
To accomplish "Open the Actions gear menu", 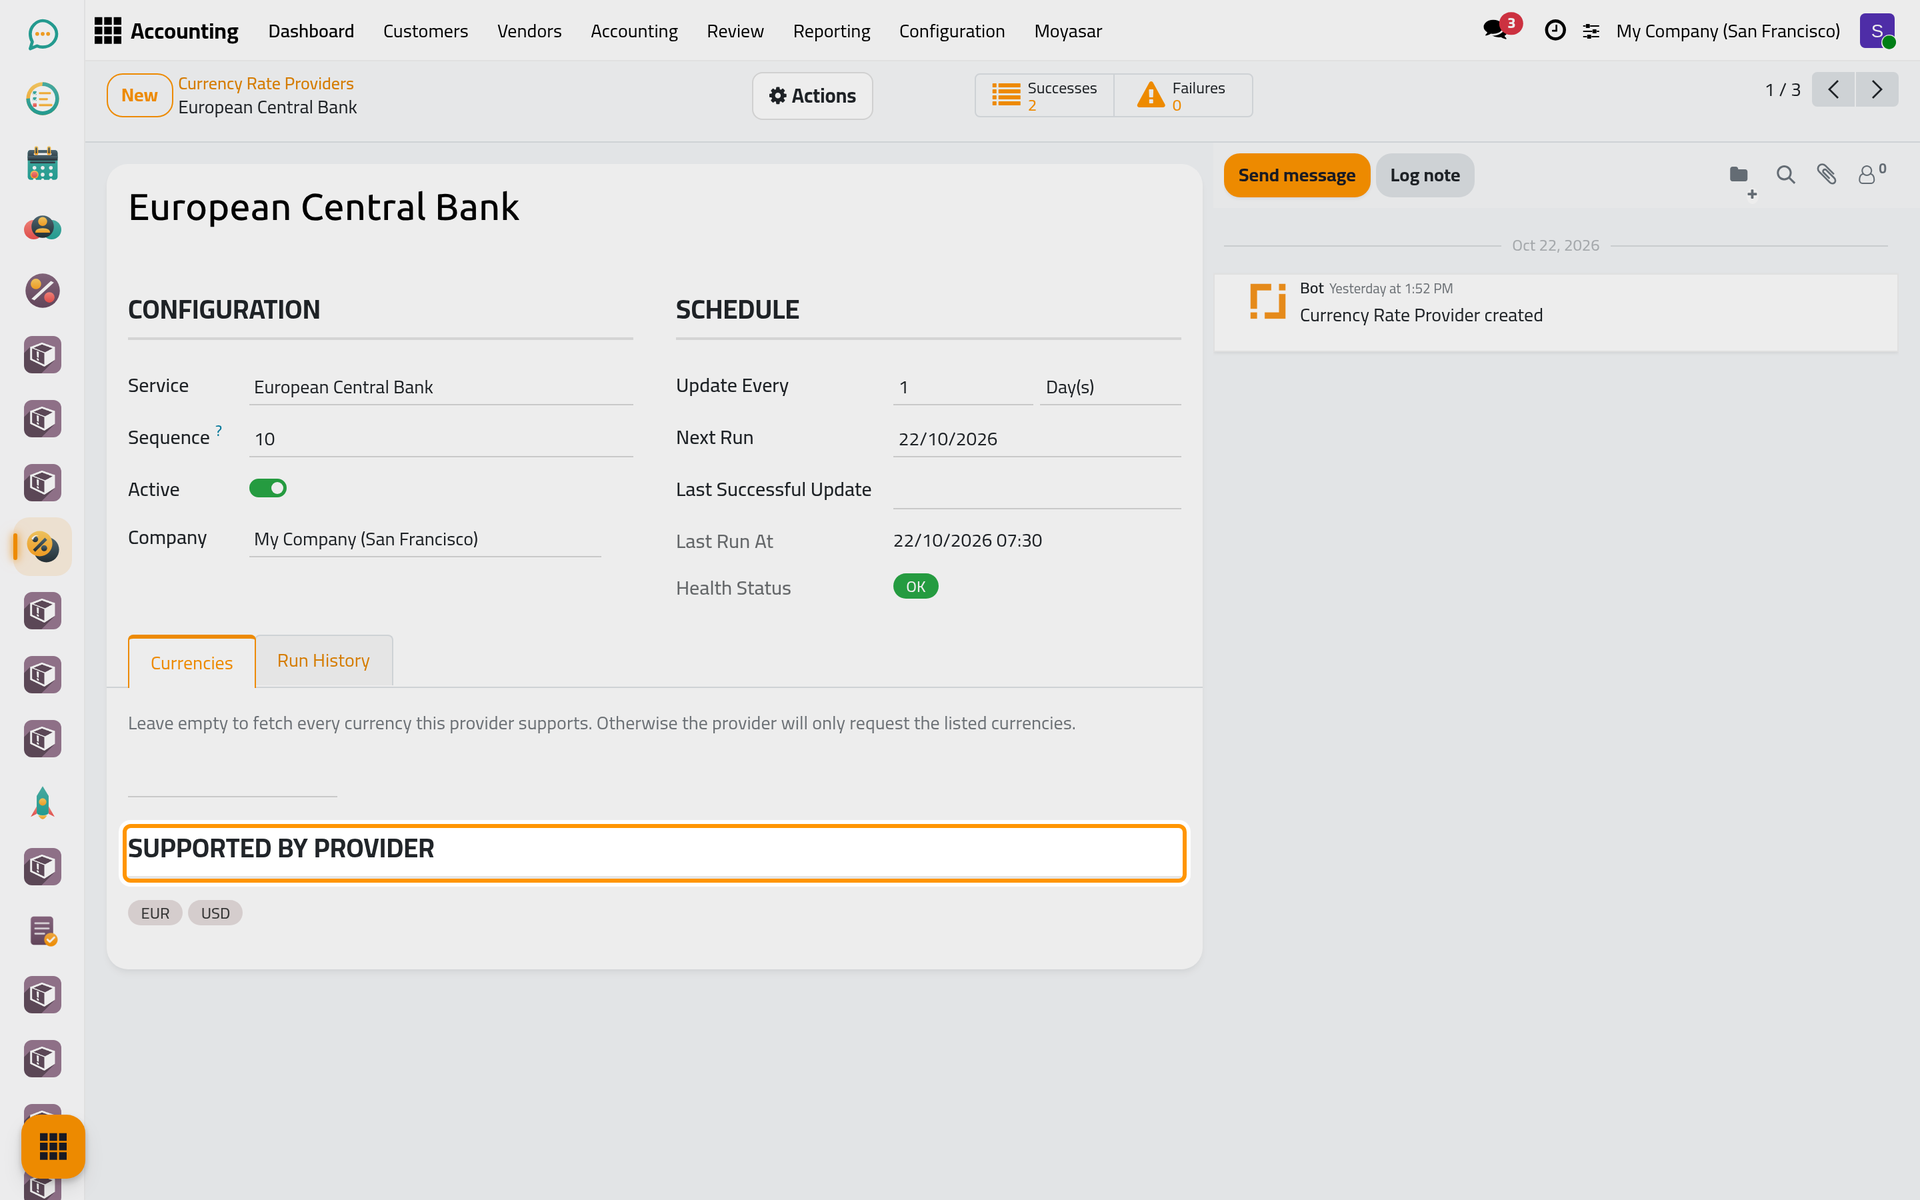I will (x=812, y=96).
